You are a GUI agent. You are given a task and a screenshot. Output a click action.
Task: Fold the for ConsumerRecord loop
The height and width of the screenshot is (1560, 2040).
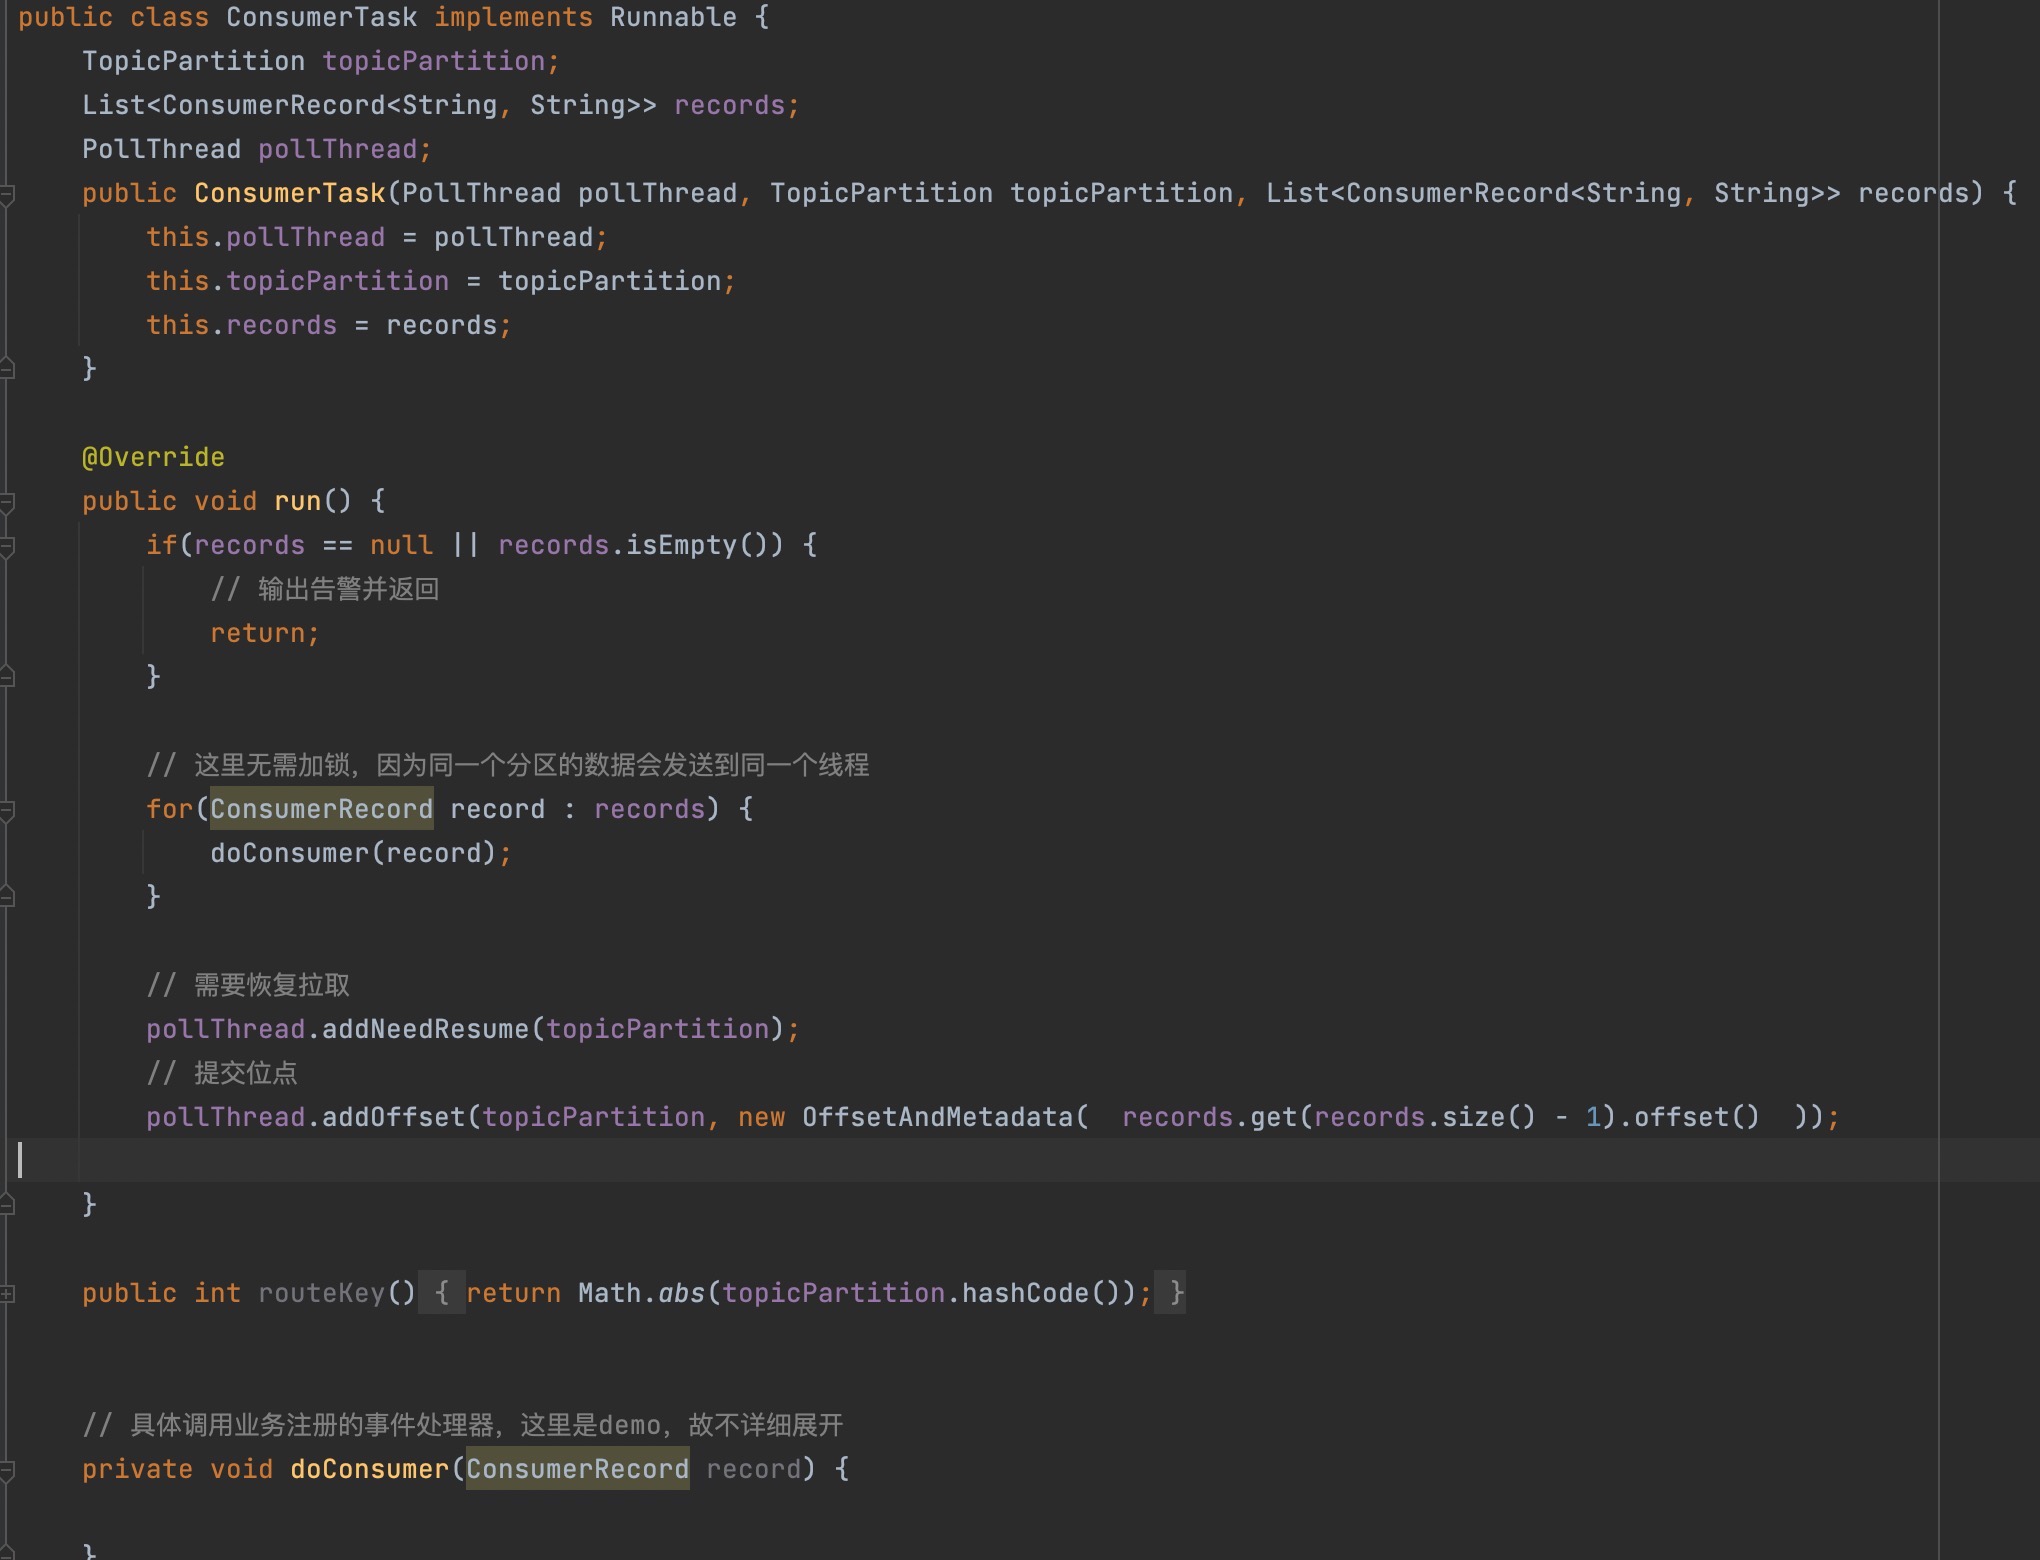7,810
